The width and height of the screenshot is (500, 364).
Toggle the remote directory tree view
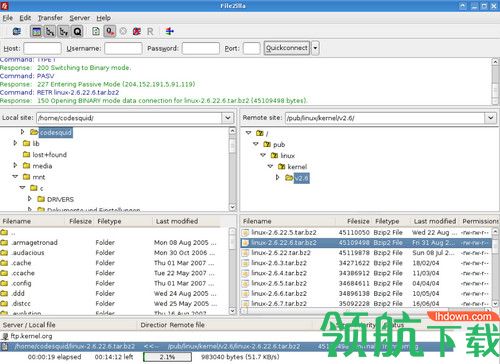coord(64,32)
